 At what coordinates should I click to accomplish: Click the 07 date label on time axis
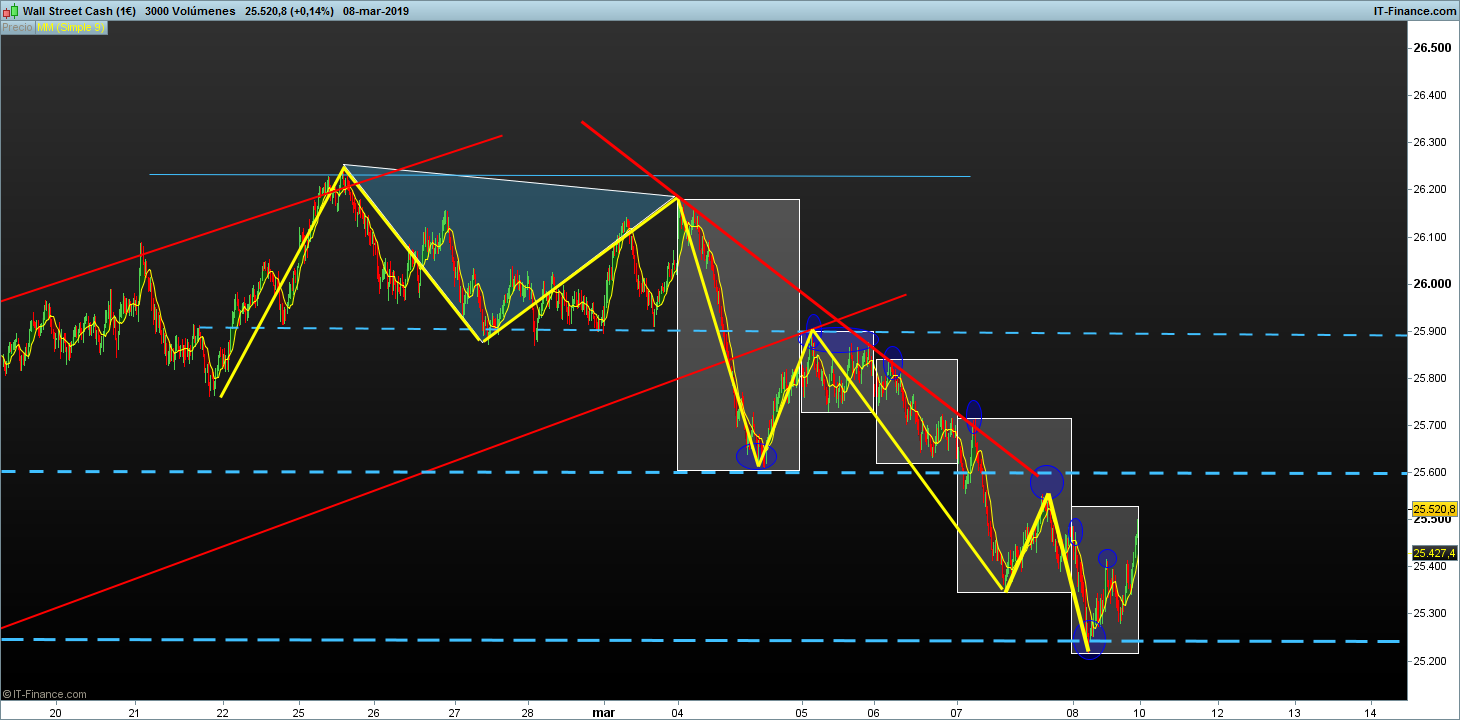pyautogui.click(x=957, y=712)
